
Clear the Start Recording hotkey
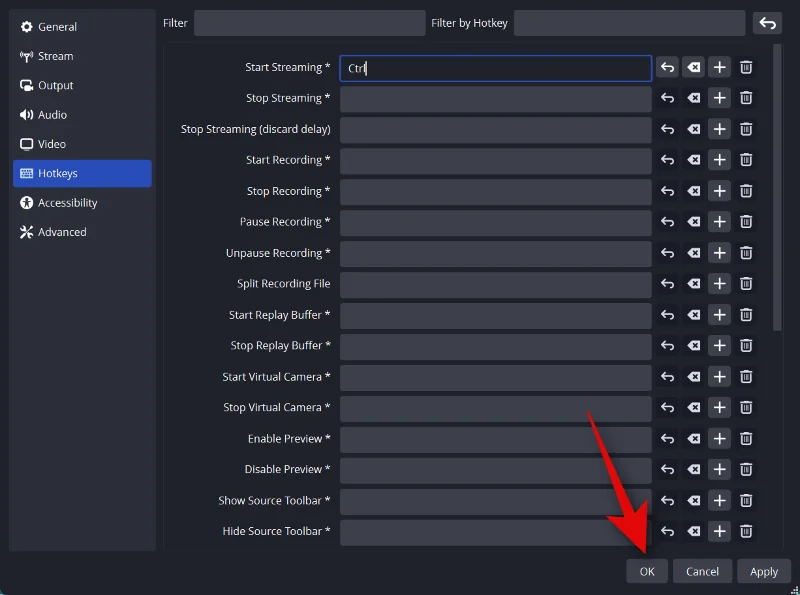click(x=693, y=160)
